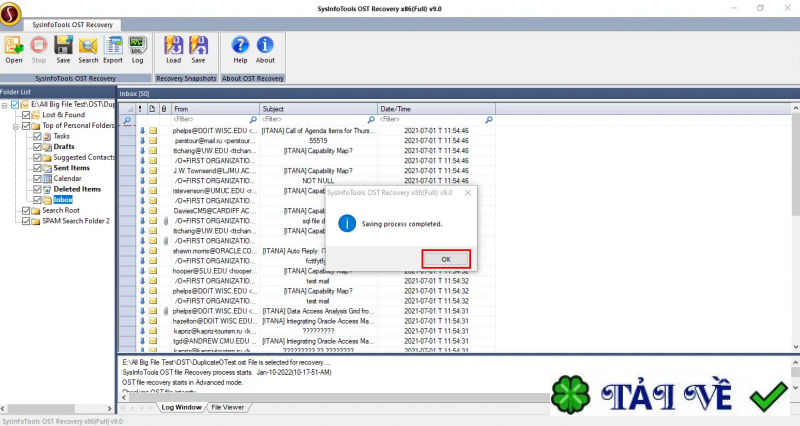
Task: Sort by the From column header
Action: tap(215, 109)
